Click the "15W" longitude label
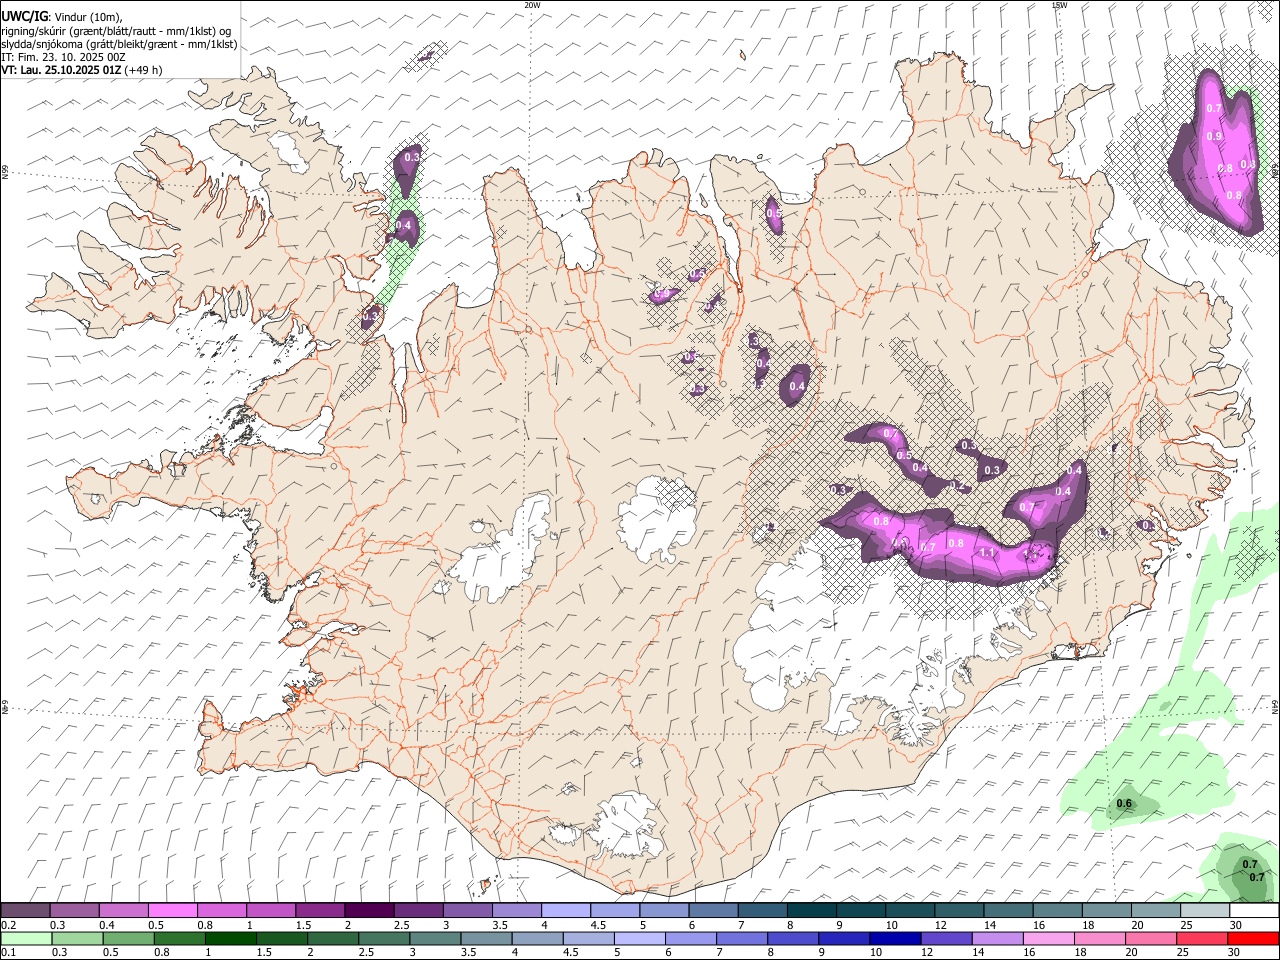The image size is (1280, 960). pyautogui.click(x=1059, y=5)
